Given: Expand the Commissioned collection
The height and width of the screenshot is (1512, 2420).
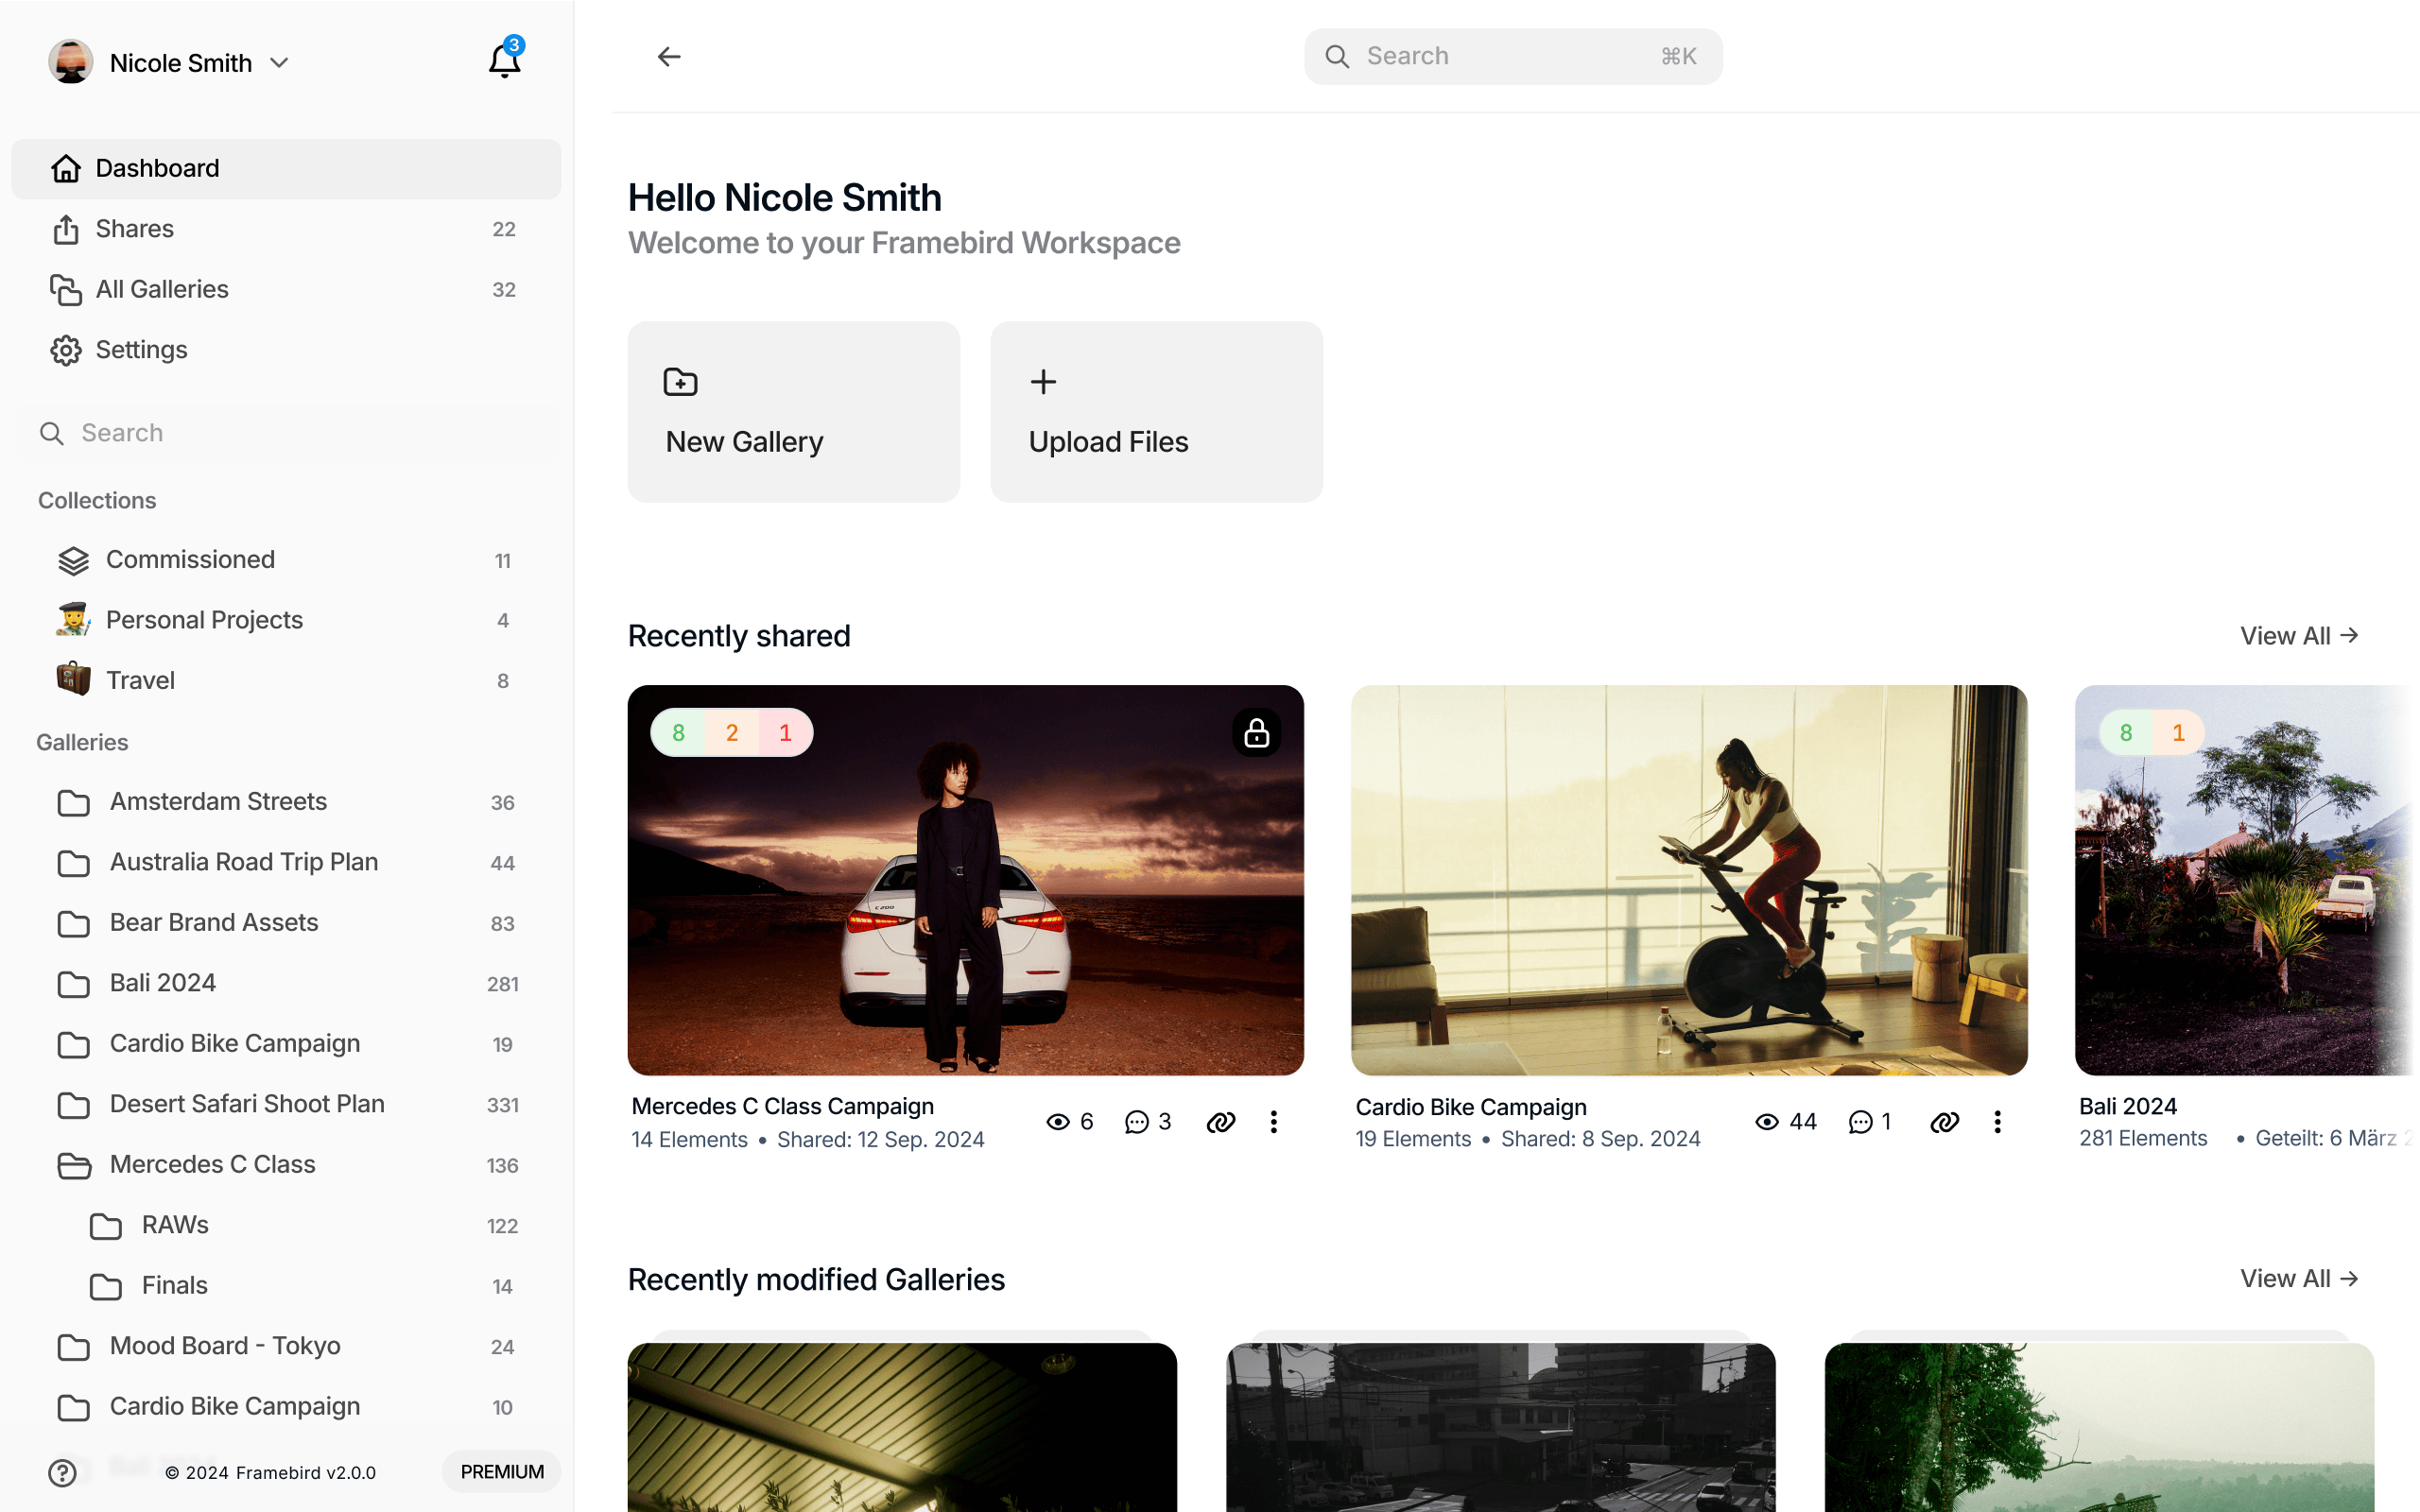Looking at the screenshot, I should pos(190,559).
